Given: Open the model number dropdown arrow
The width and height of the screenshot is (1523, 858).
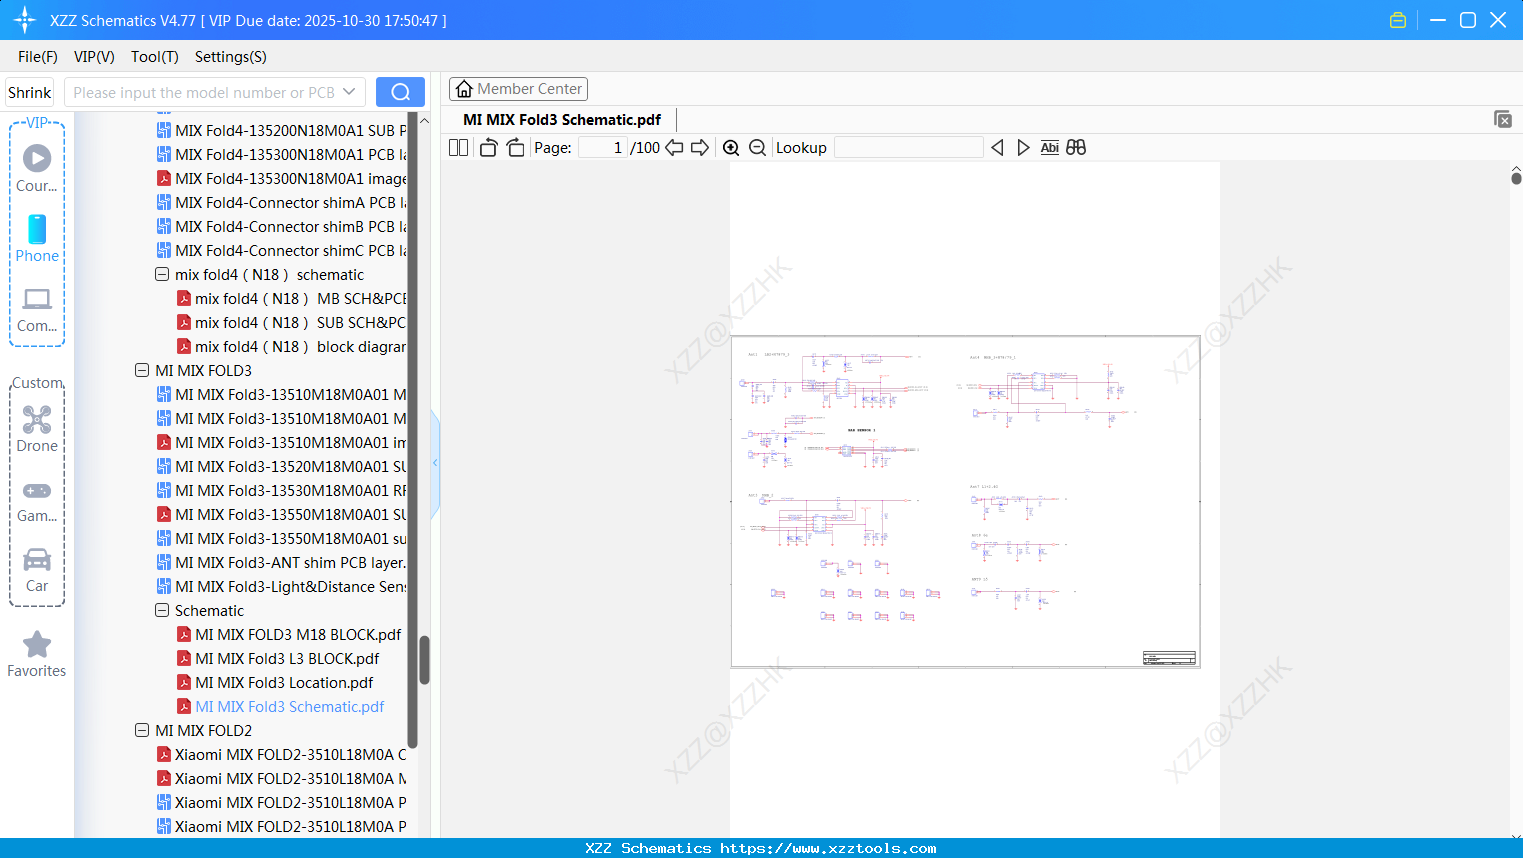Looking at the screenshot, I should (349, 92).
